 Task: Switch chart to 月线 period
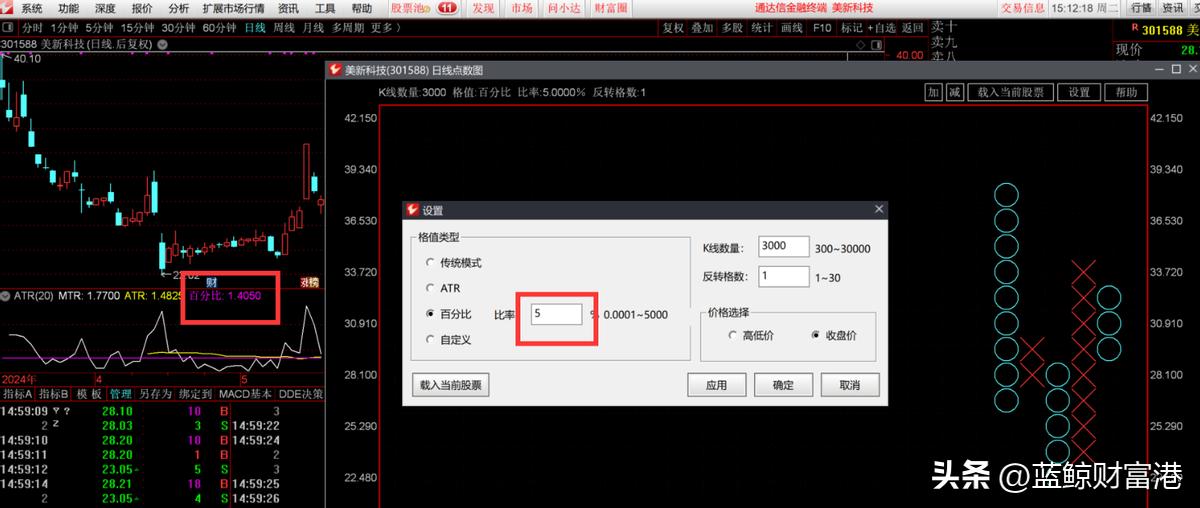(x=313, y=27)
